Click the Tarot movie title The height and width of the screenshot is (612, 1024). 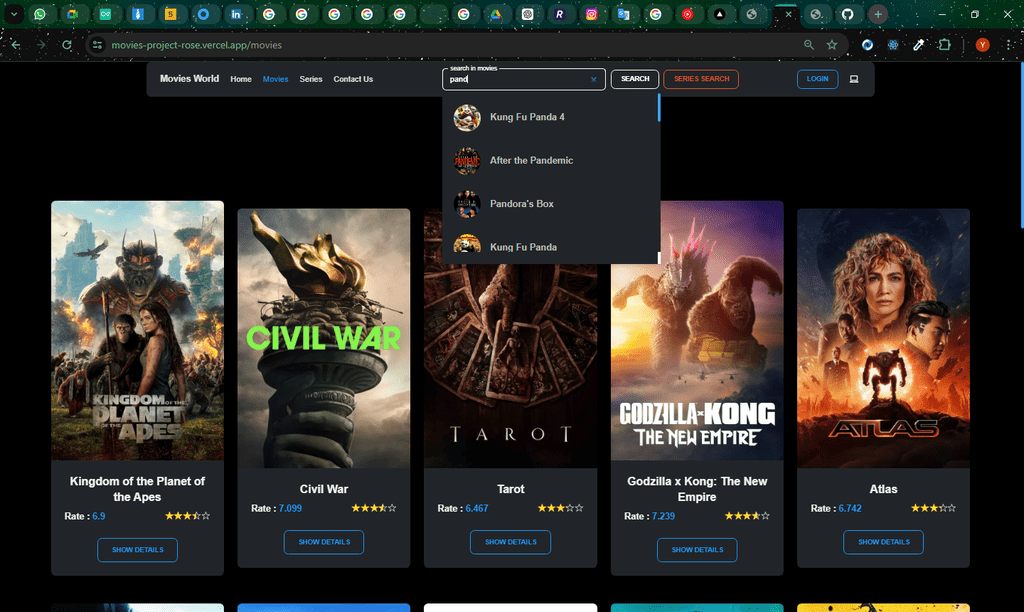[x=511, y=489]
